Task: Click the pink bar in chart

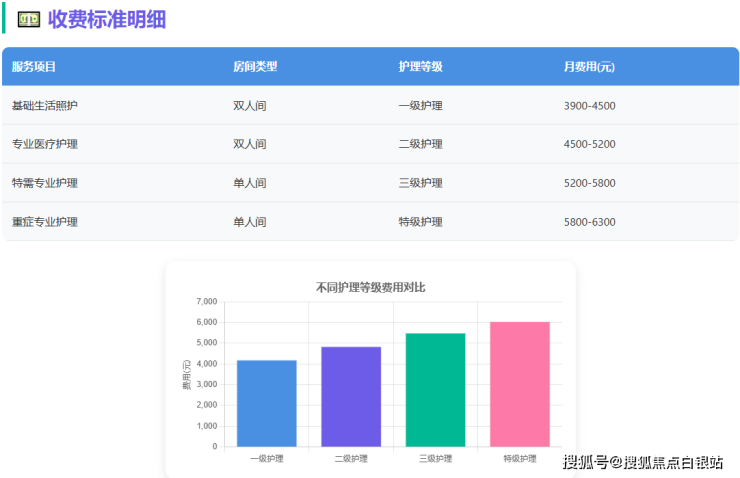Action: tap(519, 384)
